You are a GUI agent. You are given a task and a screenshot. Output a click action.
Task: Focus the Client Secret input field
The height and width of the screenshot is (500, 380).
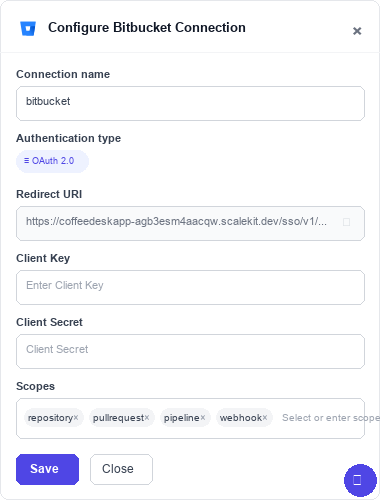tap(190, 351)
